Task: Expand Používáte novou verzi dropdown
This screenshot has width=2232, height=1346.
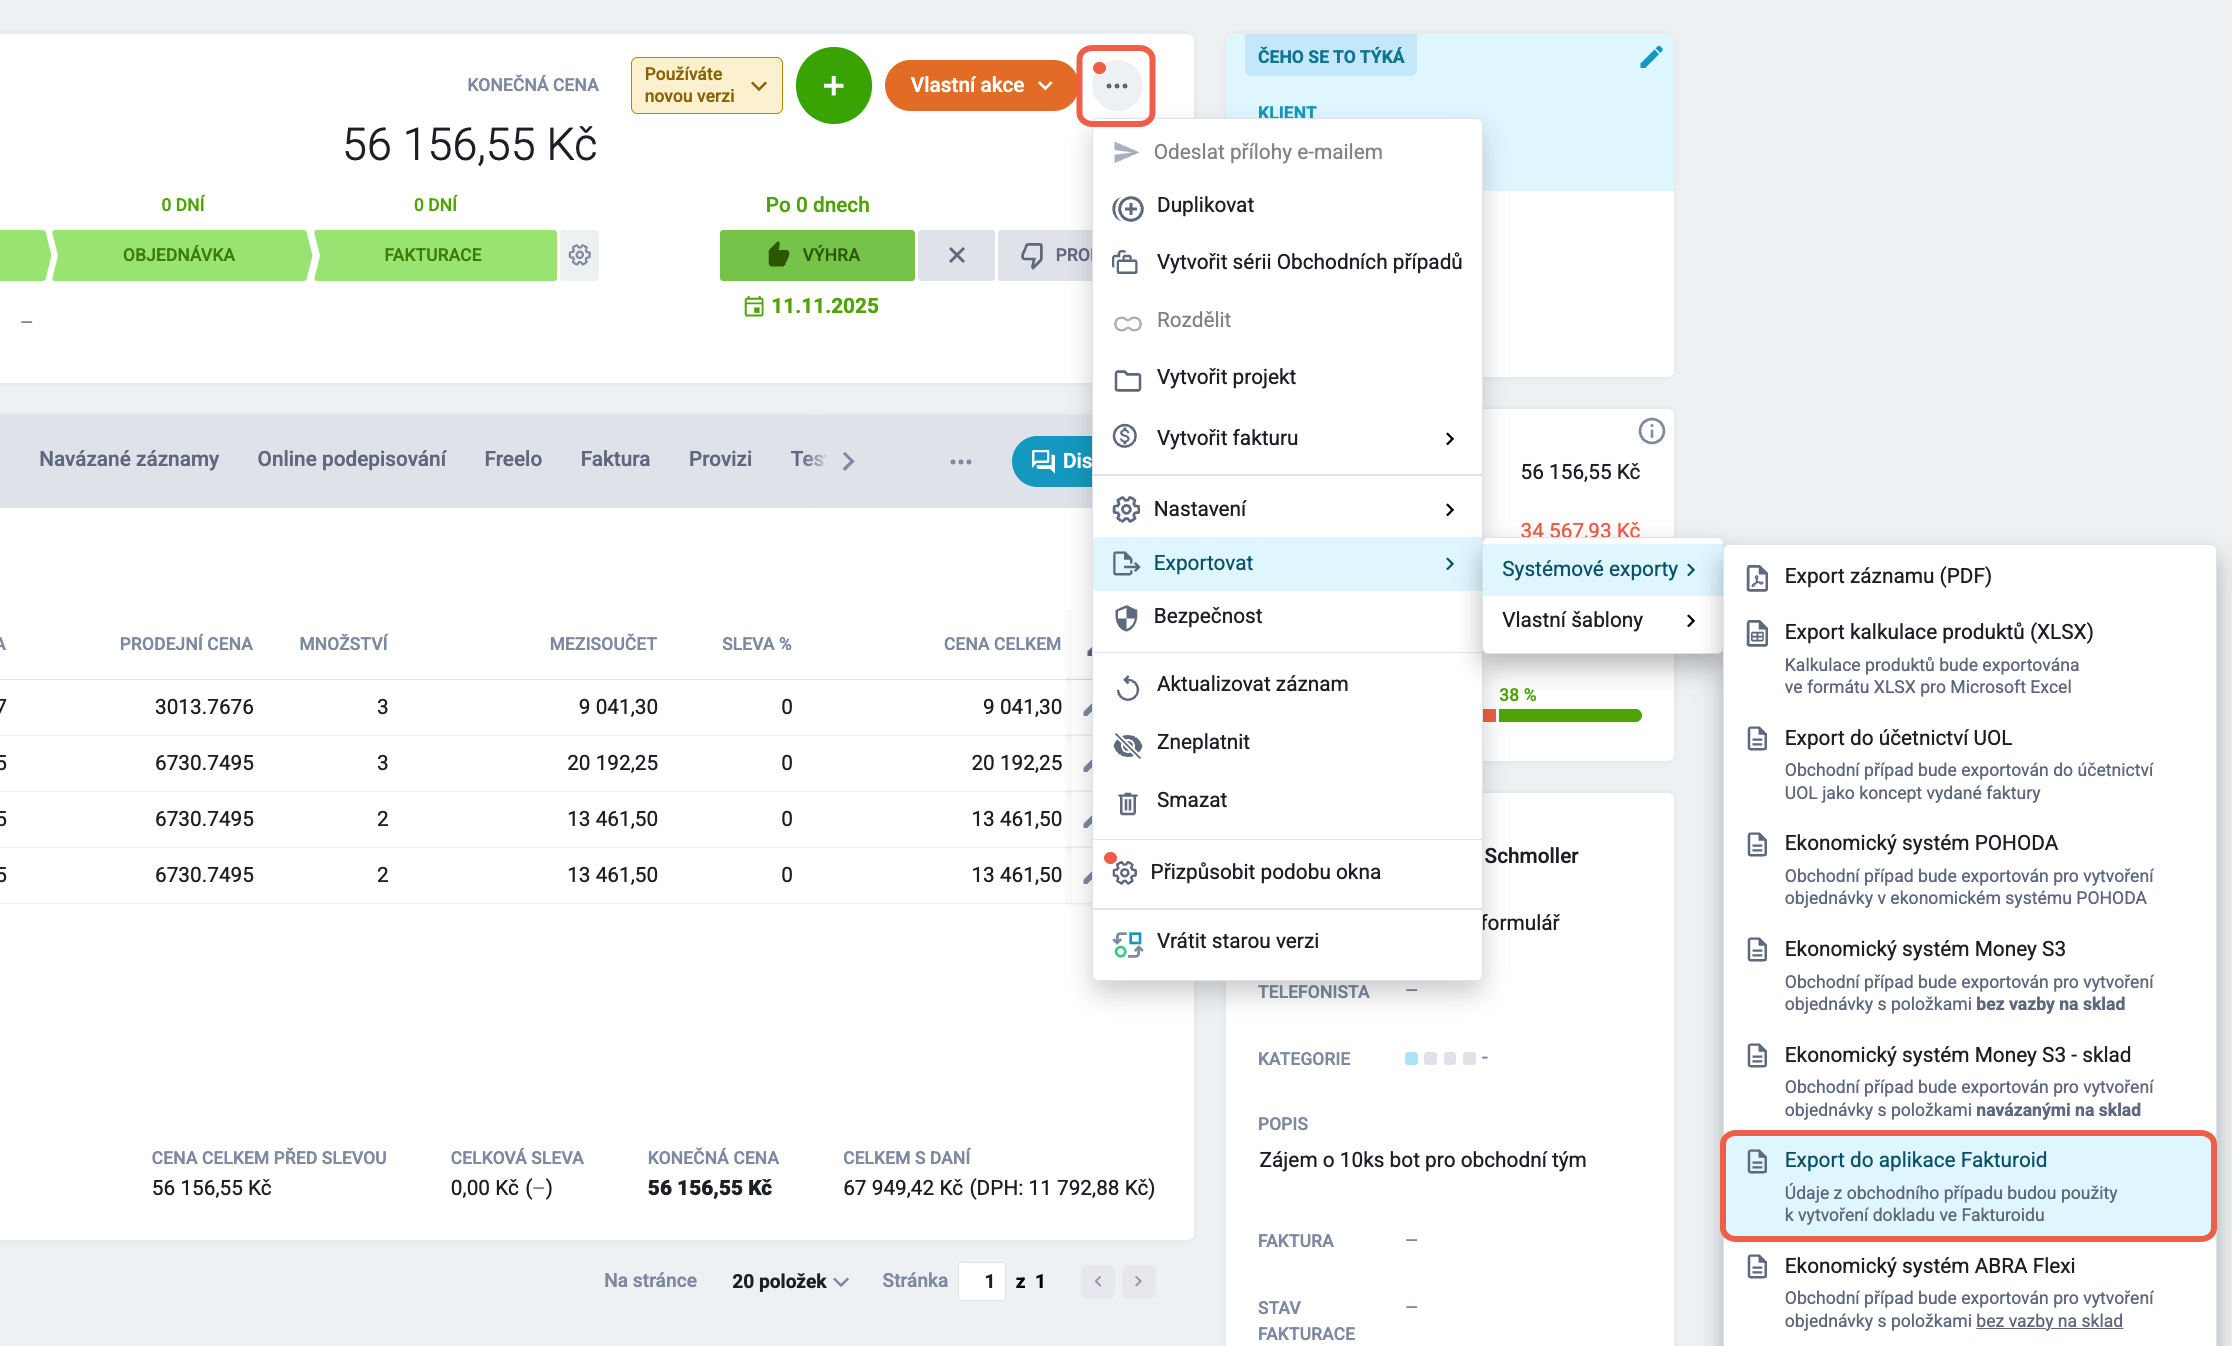Action: tap(707, 86)
